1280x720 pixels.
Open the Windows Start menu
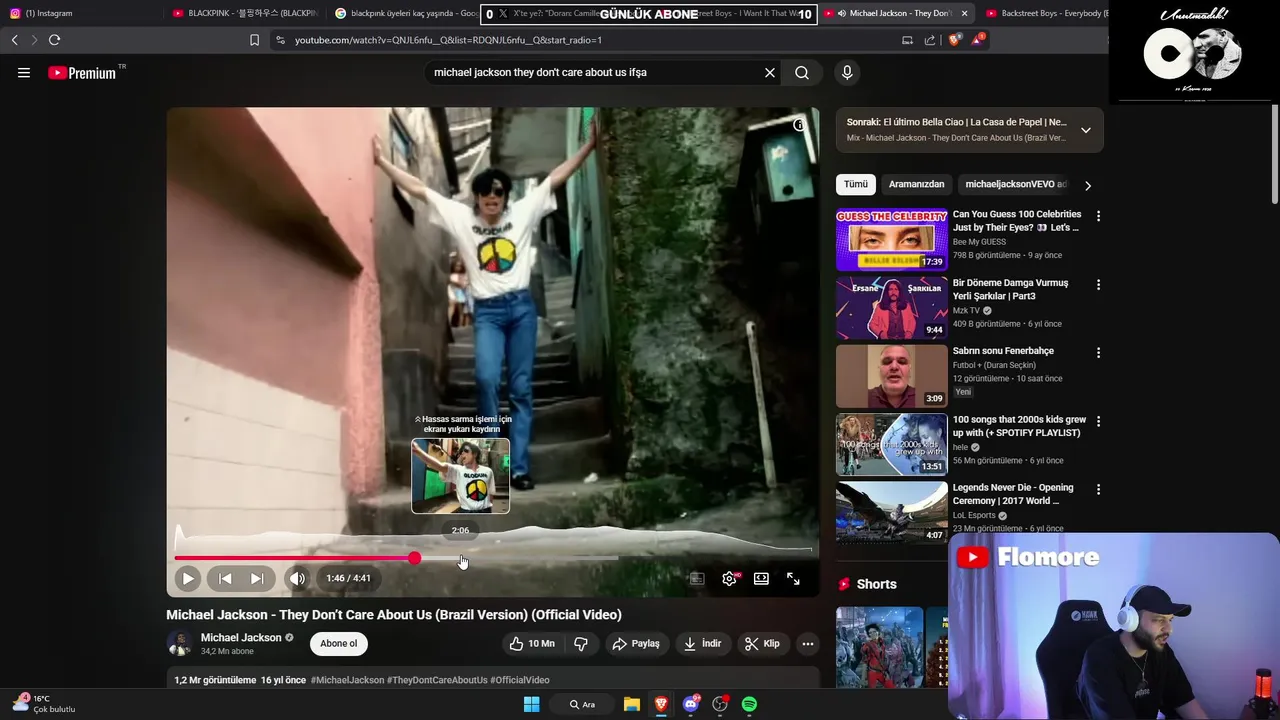tap(532, 704)
